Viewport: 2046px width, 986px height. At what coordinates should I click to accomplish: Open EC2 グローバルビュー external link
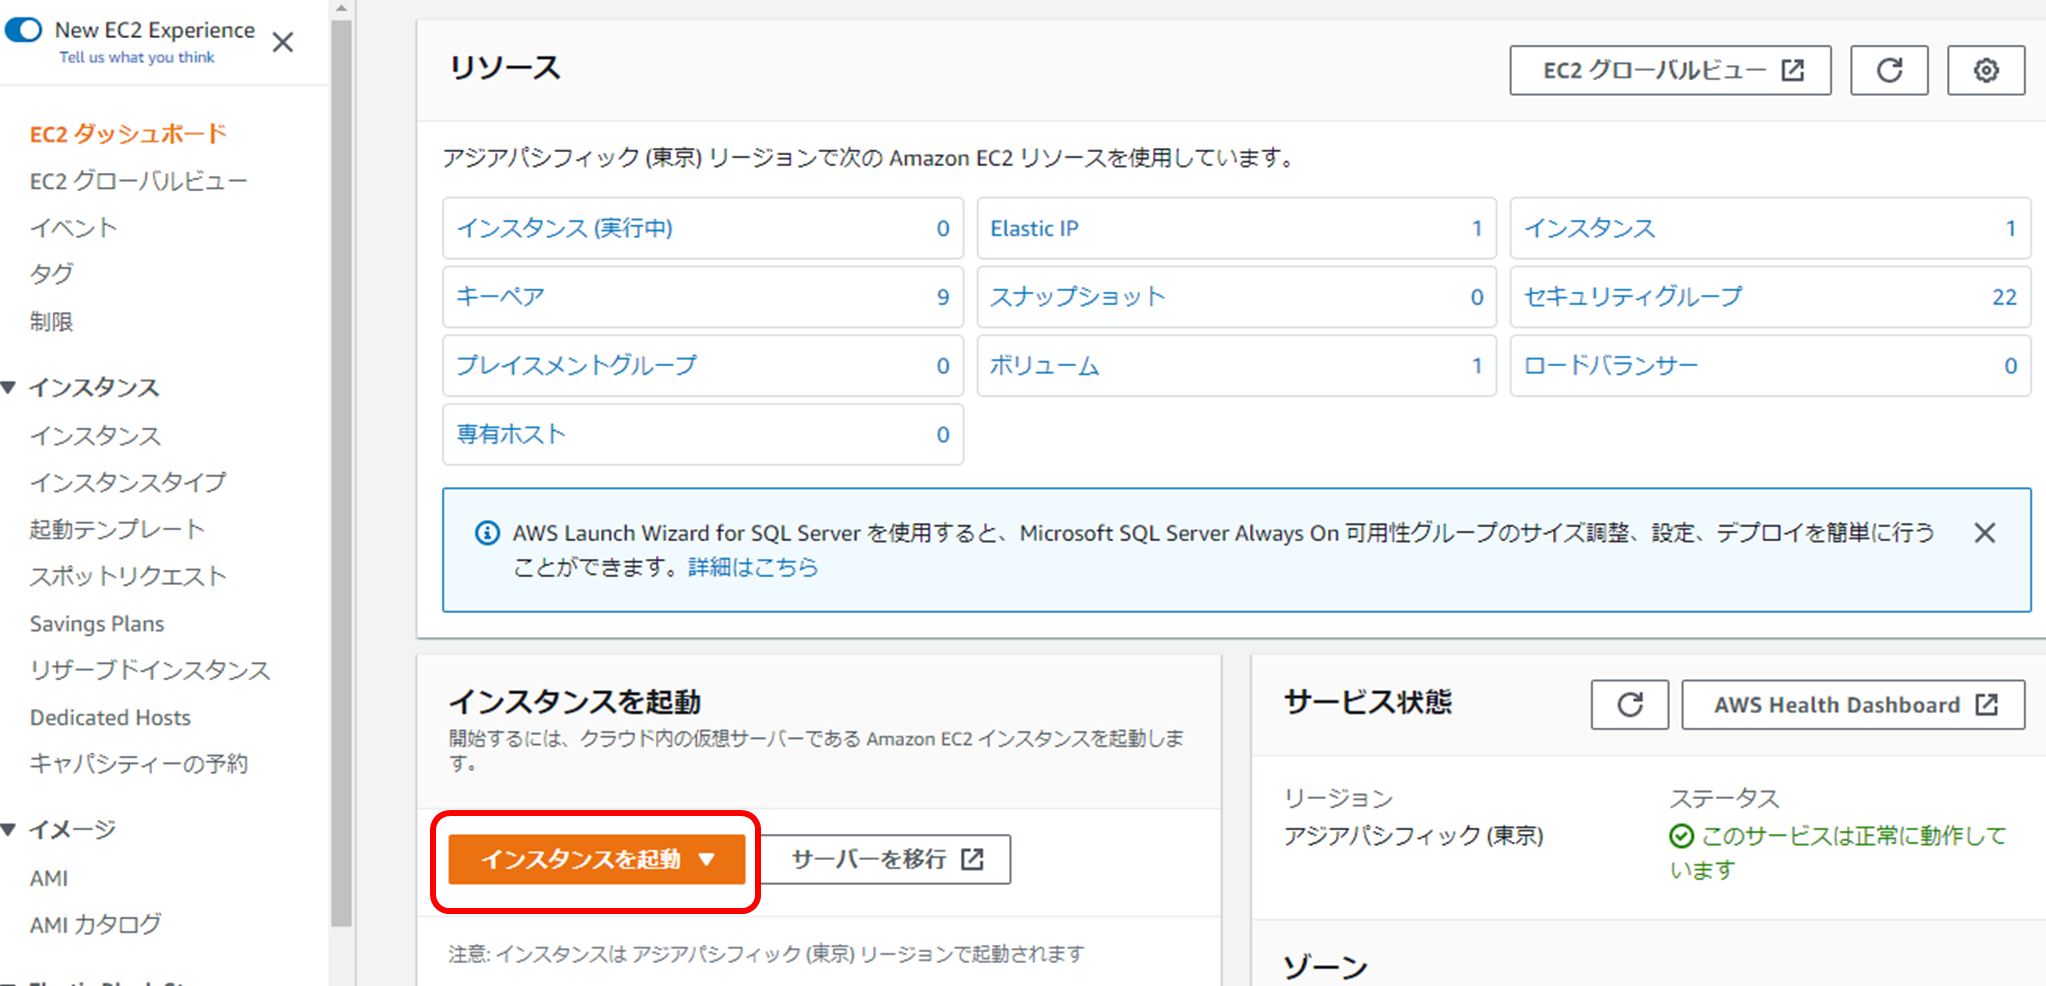1668,70
